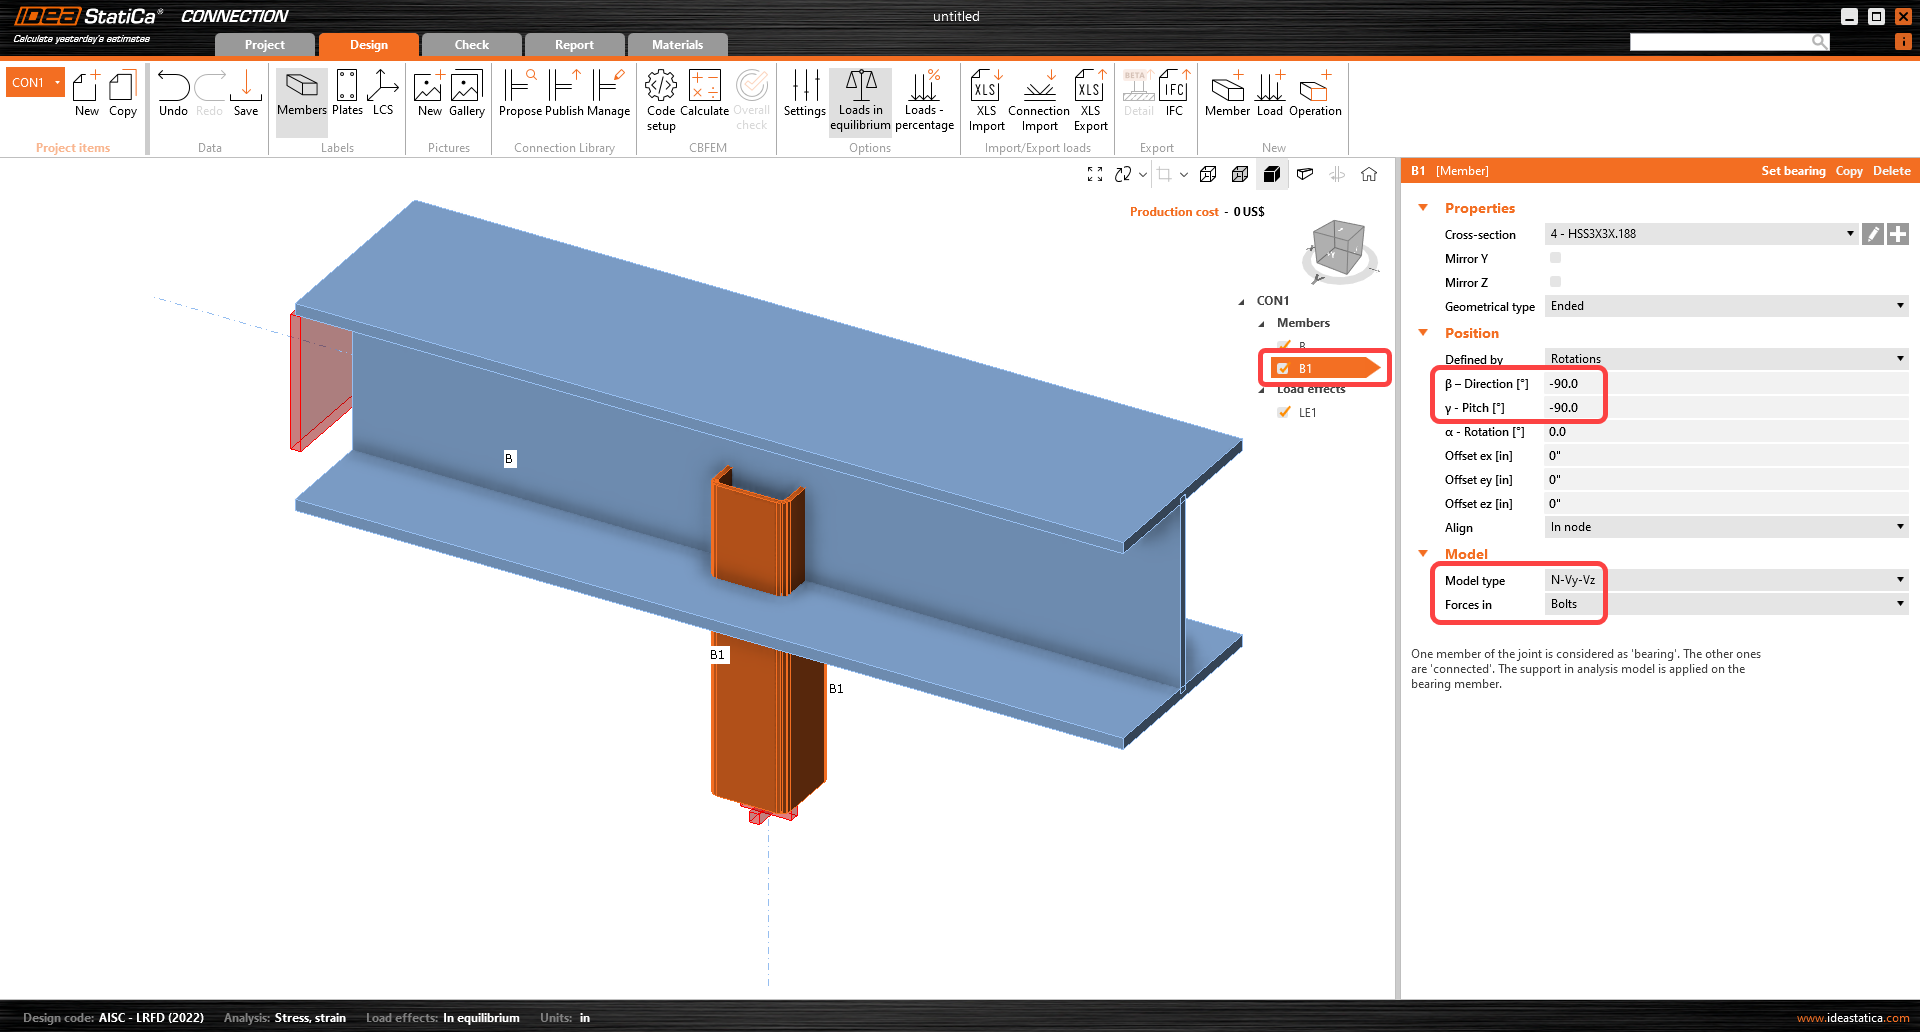The image size is (1920, 1032).
Task: Open the Materials tab
Action: tap(677, 44)
